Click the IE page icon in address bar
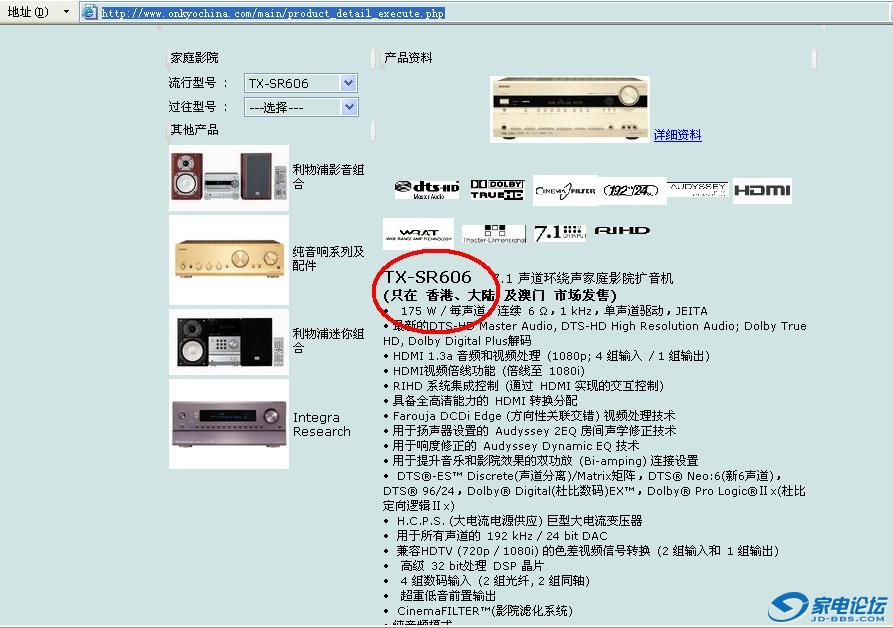 tap(89, 12)
